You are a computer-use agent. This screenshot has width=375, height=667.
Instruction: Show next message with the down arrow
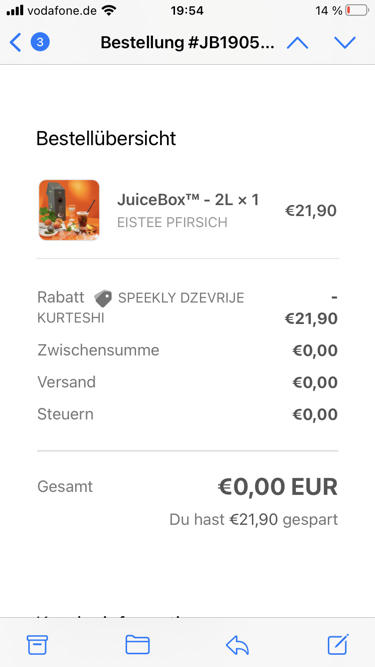pos(344,43)
